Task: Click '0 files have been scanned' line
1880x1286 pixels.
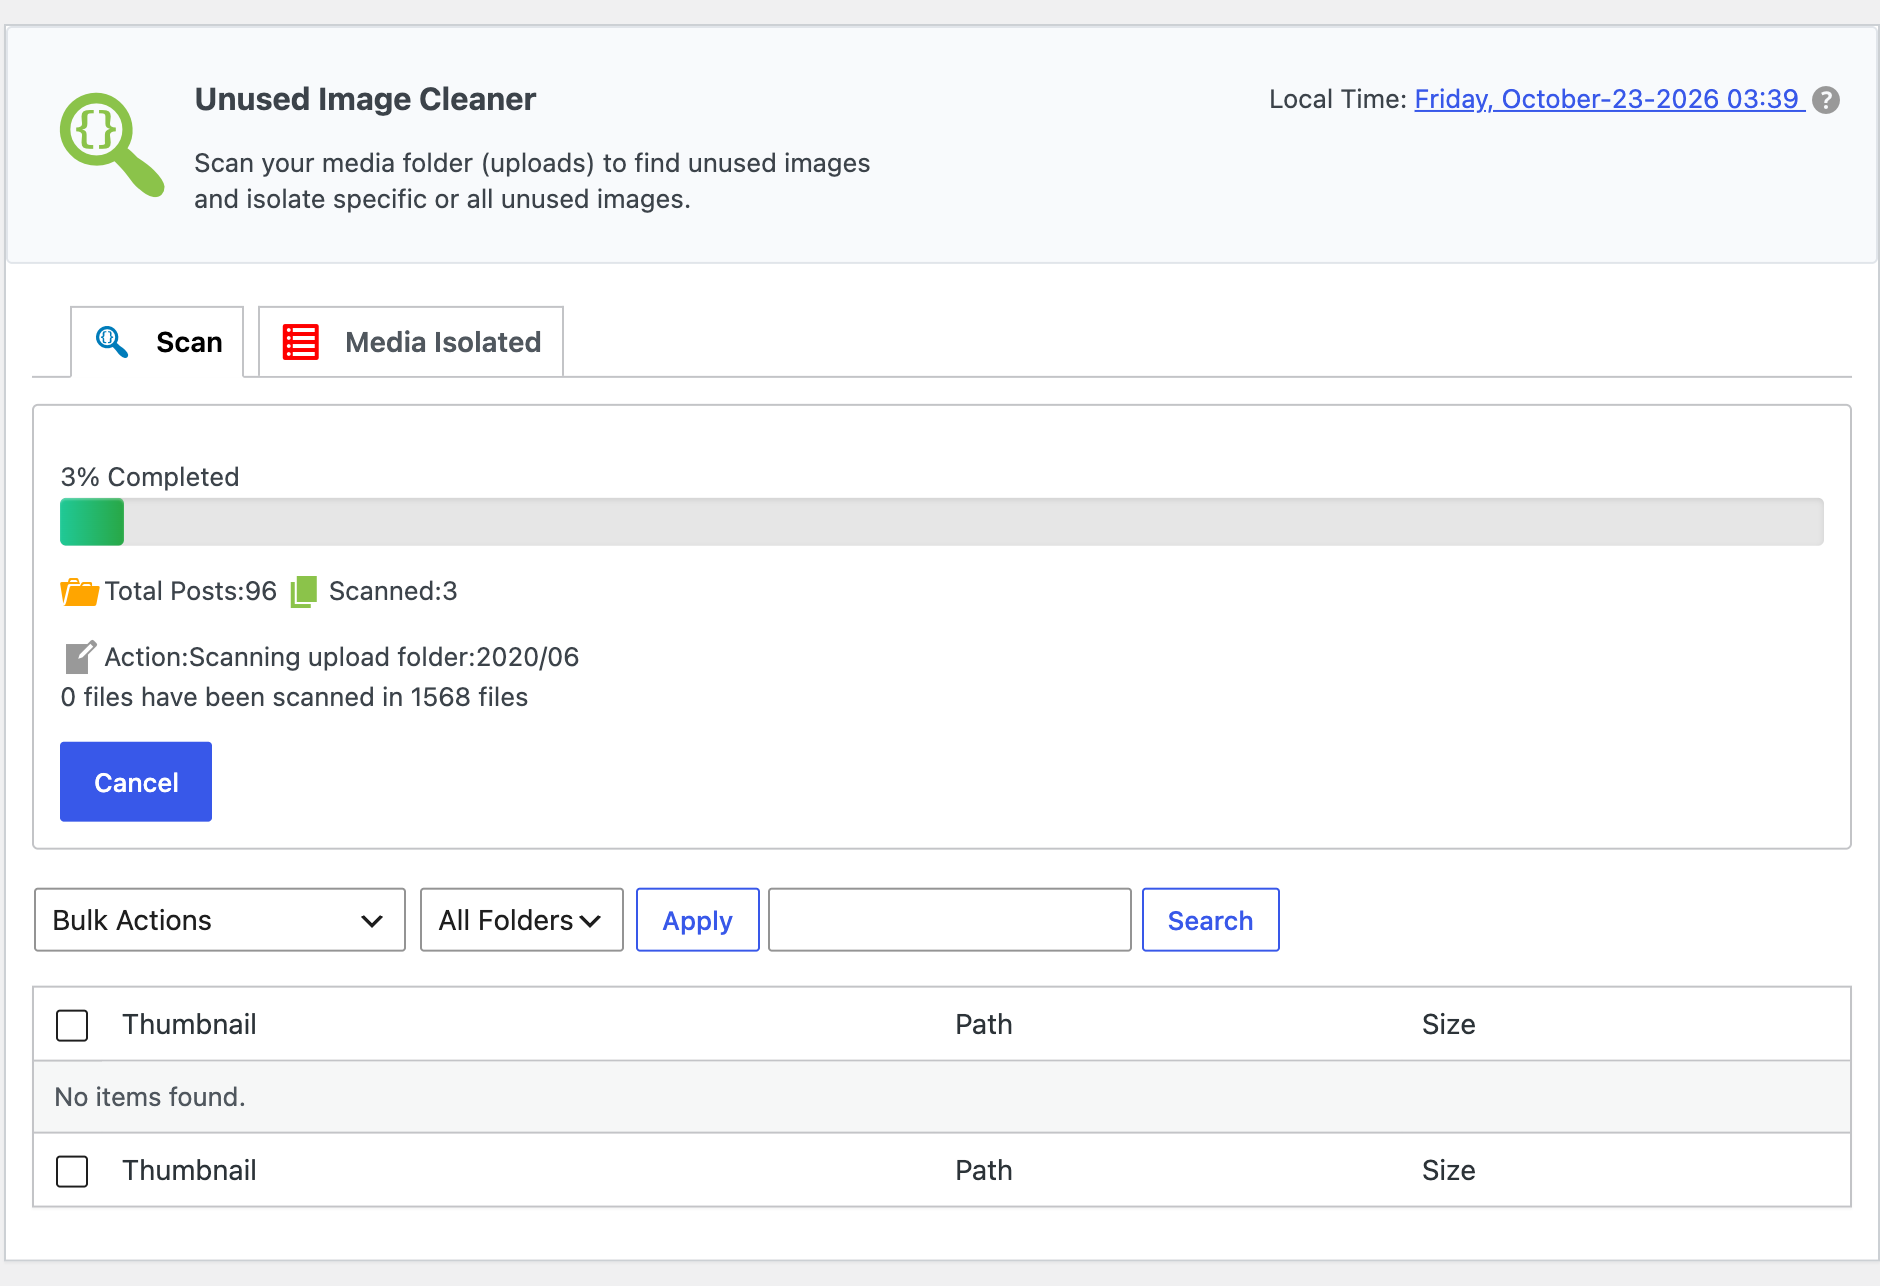Action: click(294, 697)
